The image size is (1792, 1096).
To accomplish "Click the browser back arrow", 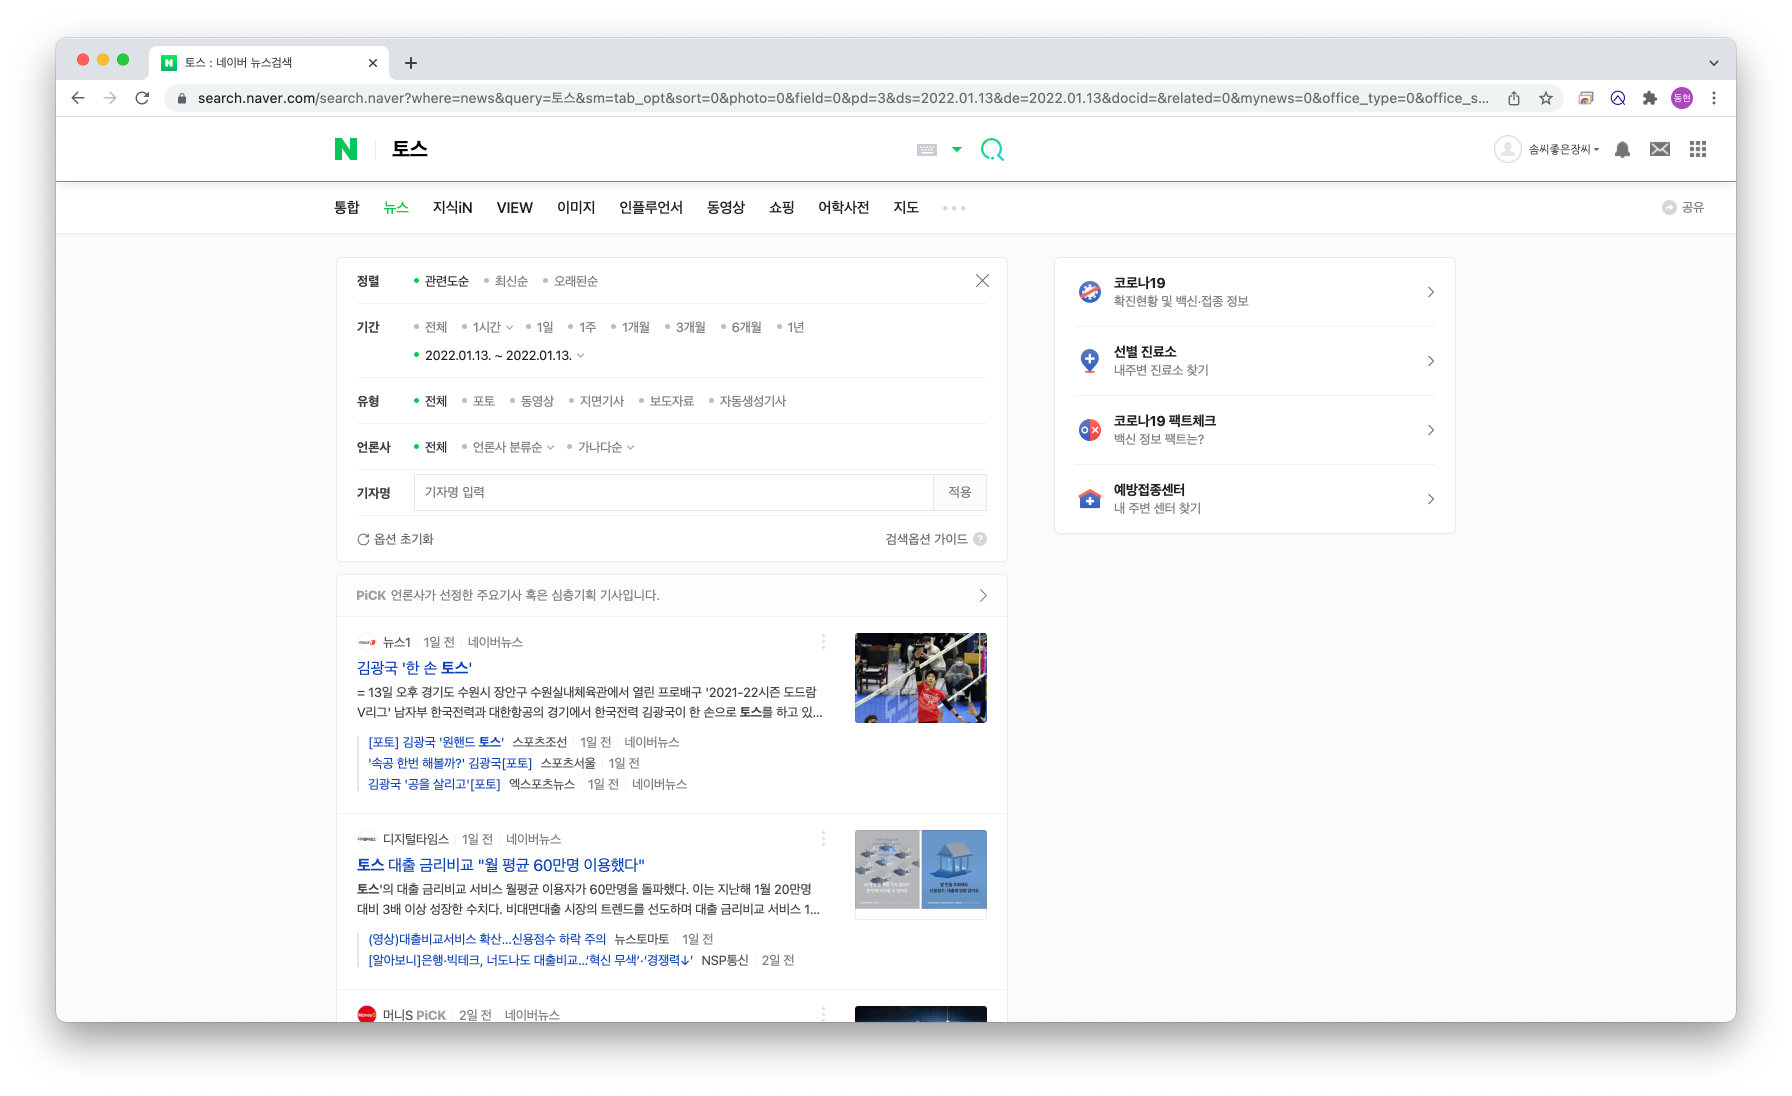I will tap(78, 98).
